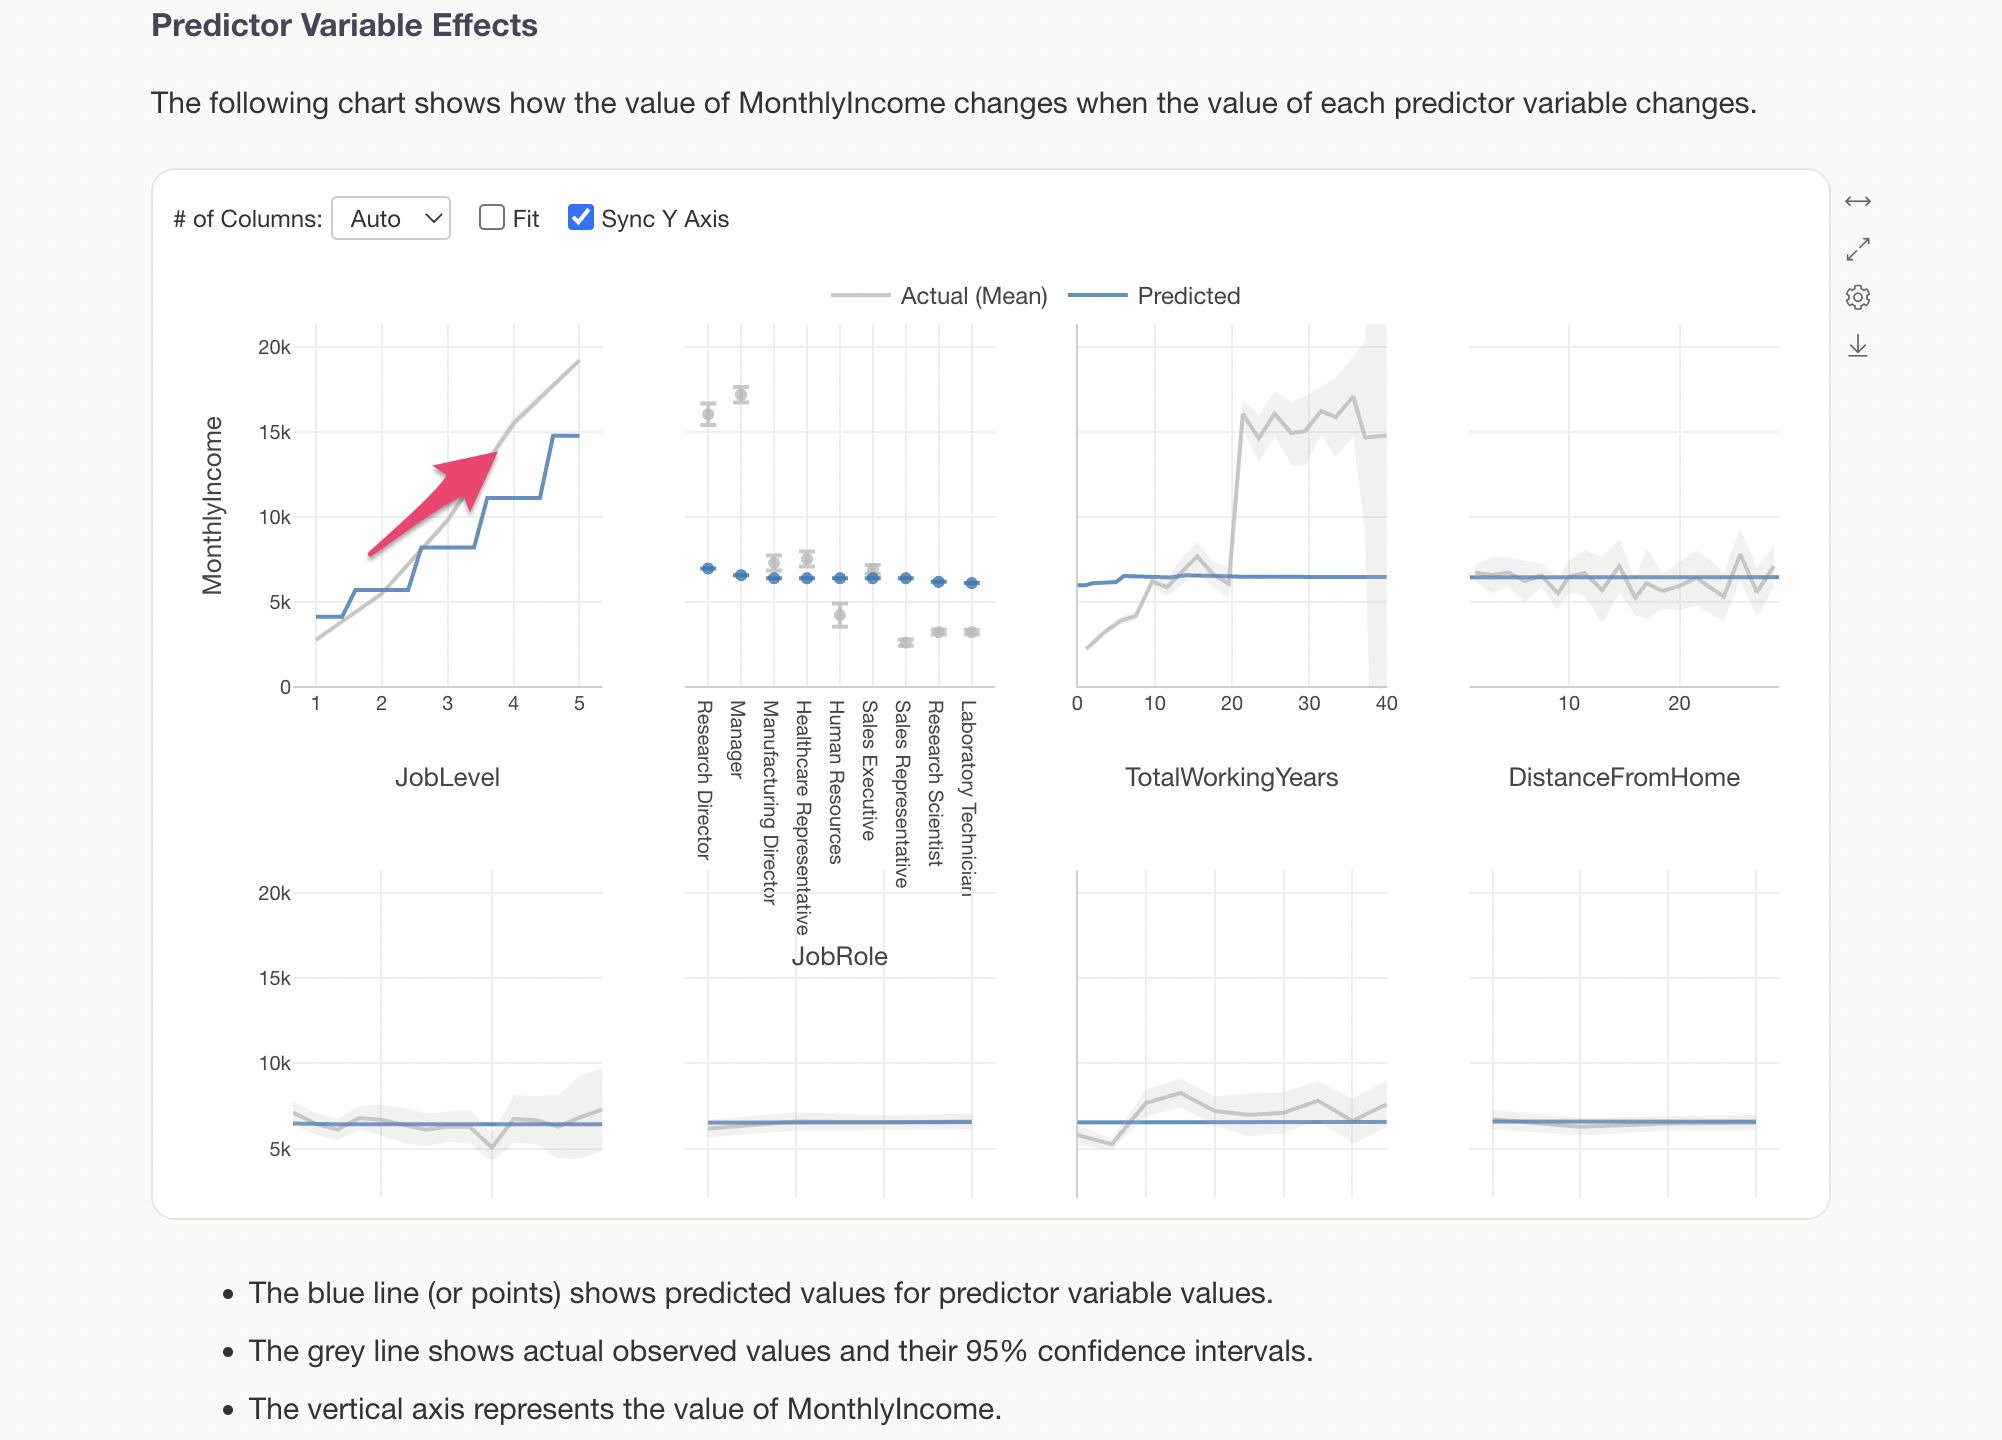Click the download chart icon

click(1857, 346)
